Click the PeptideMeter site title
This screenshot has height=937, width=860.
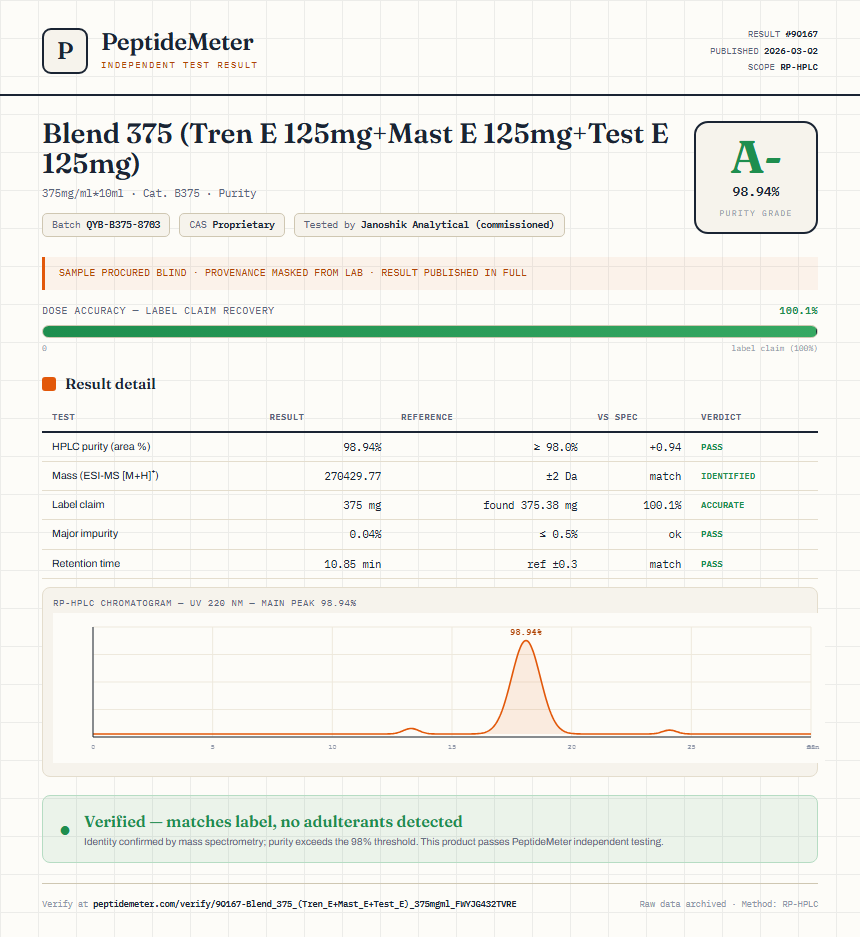[177, 42]
